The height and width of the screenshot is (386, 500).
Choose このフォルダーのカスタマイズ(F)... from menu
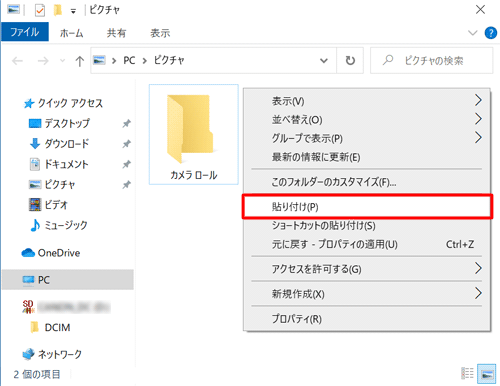(x=367, y=182)
